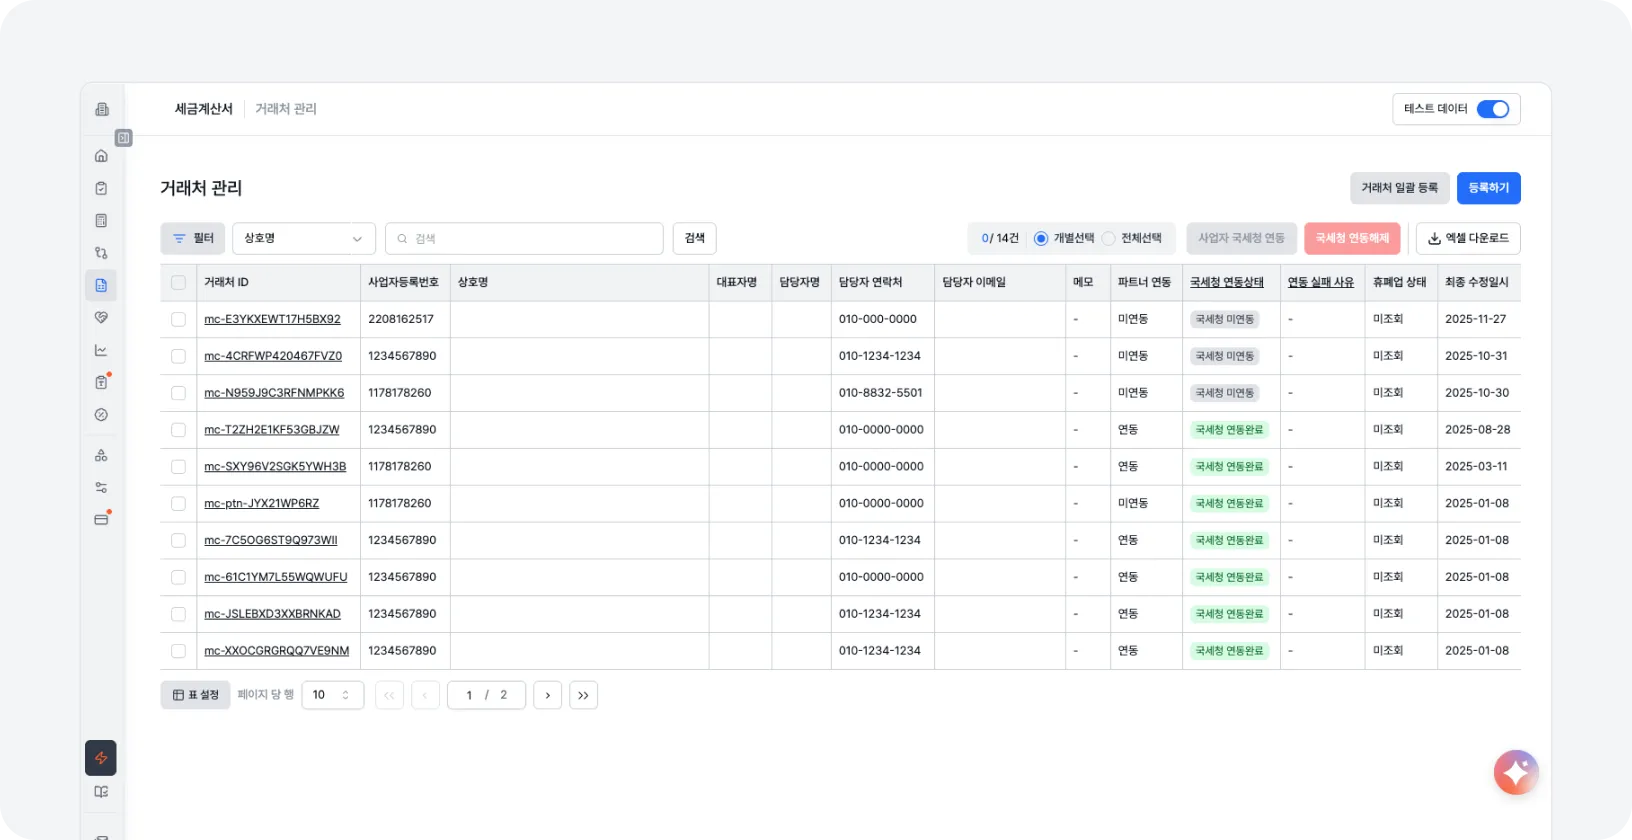
Task: Open the home icon in sidebar
Action: [101, 156]
